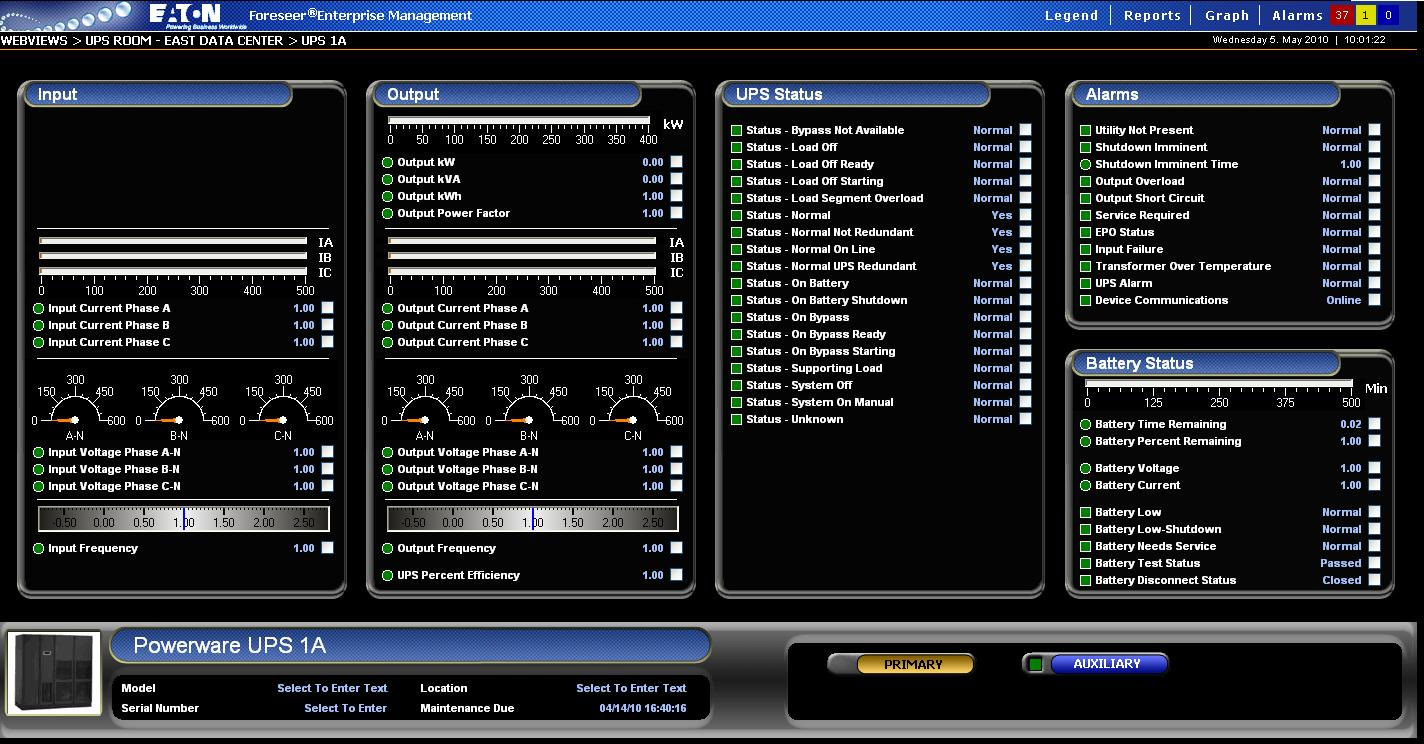Click green square for Status - On Bypass
The height and width of the screenshot is (744, 1424).
[x=737, y=317]
